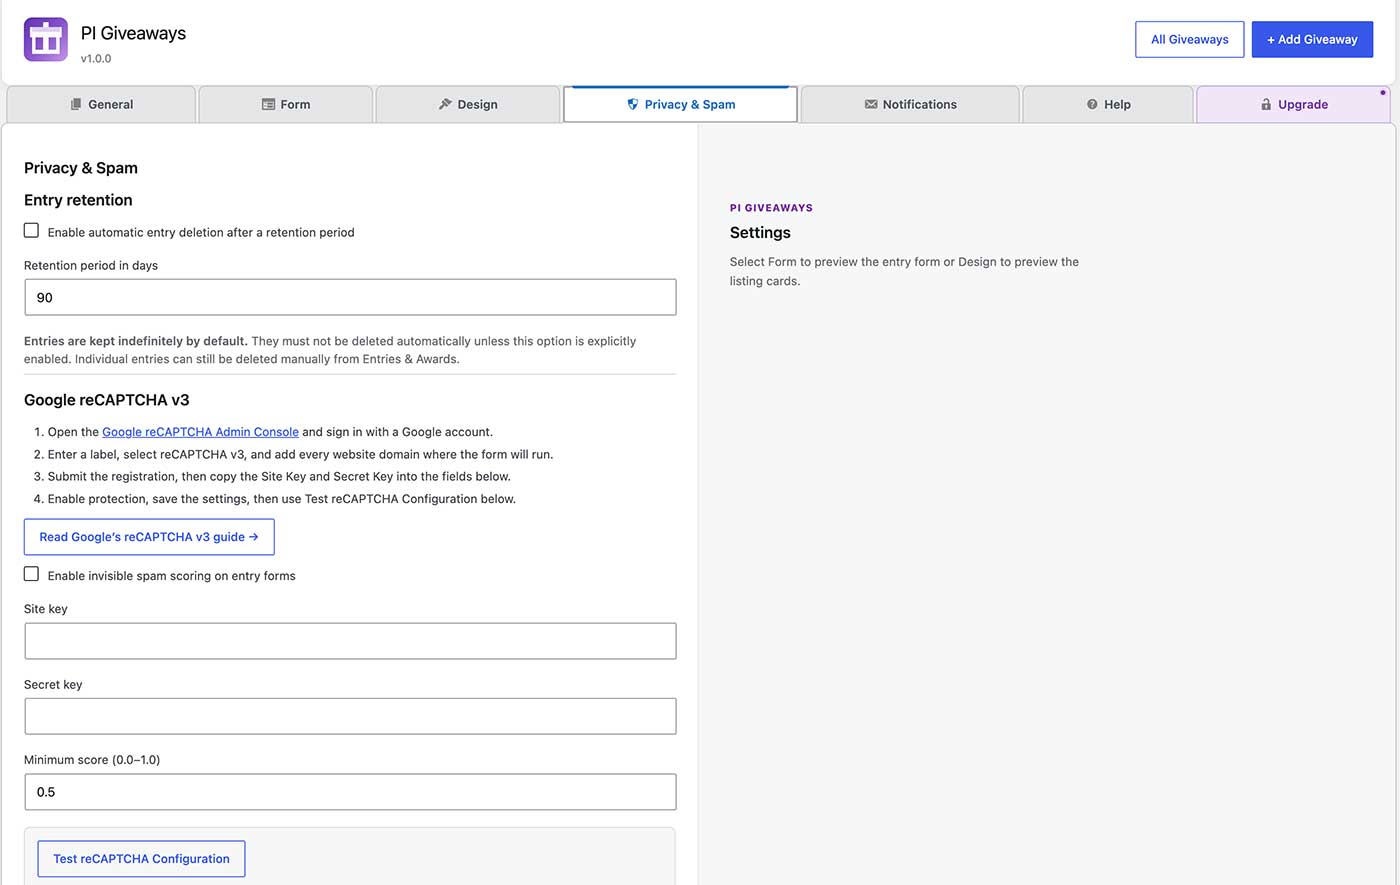Click the Design tab brush icon

point(445,104)
